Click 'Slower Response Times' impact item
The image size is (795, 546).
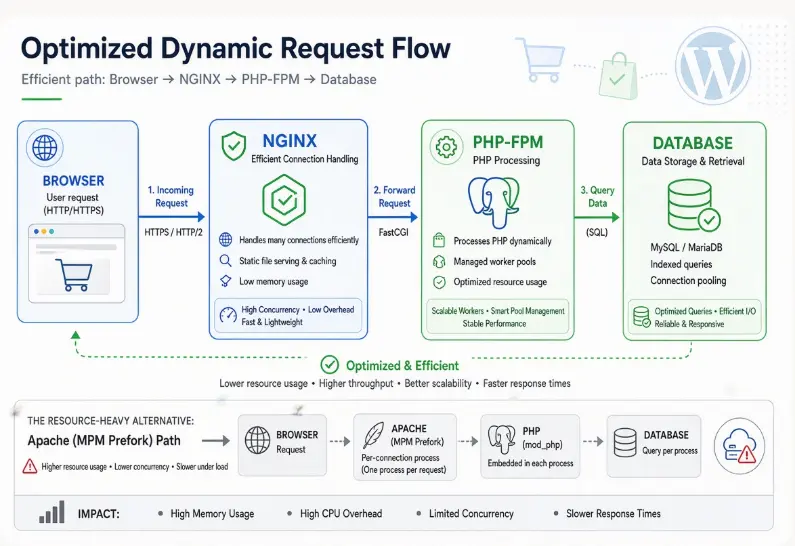(613, 514)
